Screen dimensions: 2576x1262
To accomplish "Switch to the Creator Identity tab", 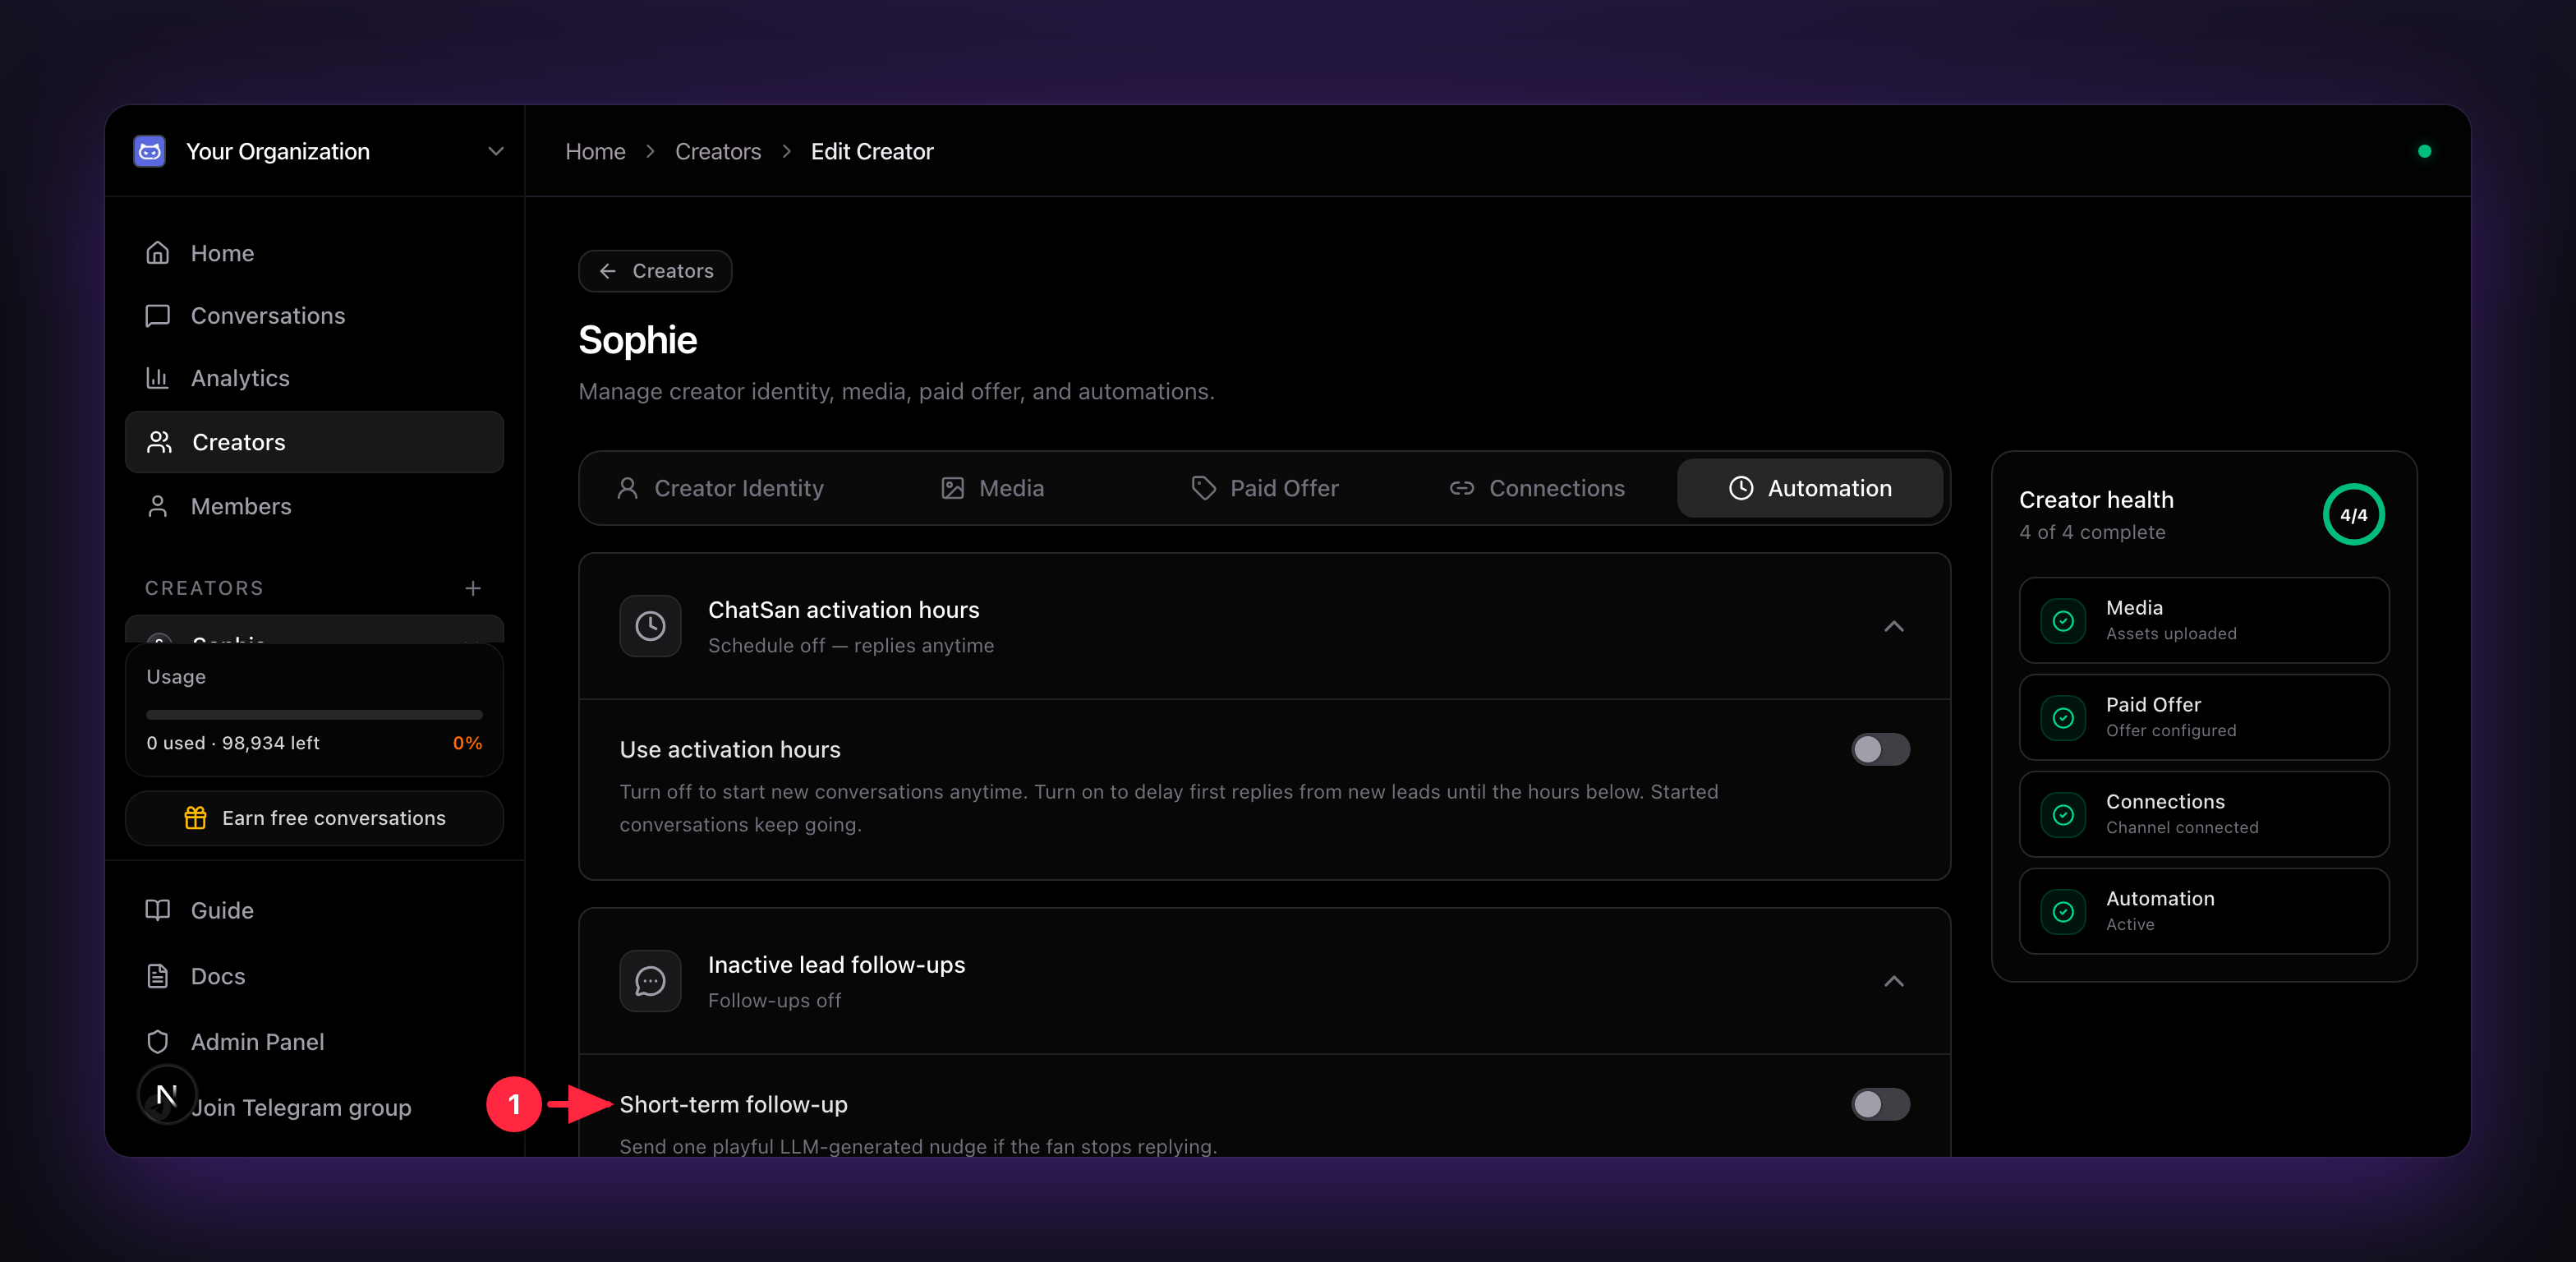I will 720,488.
